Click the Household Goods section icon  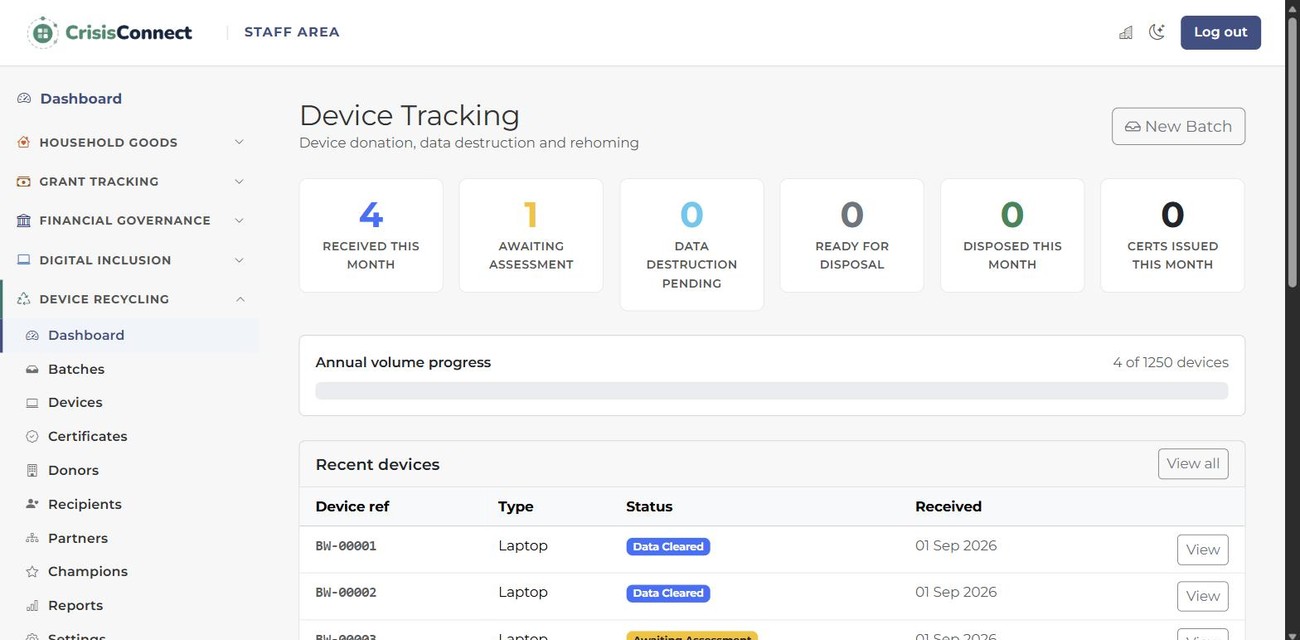(24, 142)
